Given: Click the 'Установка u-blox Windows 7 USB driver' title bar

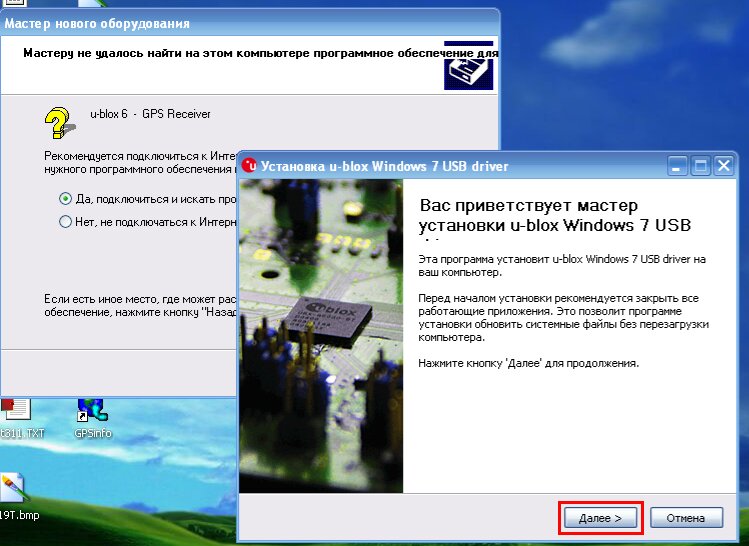Looking at the screenshot, I should tap(487, 166).
